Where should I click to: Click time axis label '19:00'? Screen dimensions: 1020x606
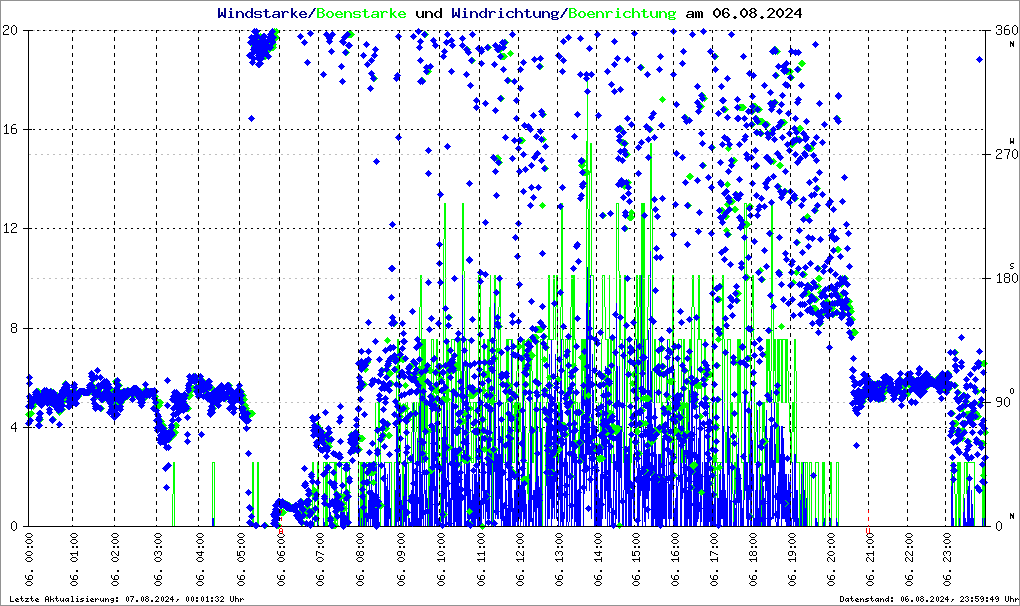coord(792,548)
